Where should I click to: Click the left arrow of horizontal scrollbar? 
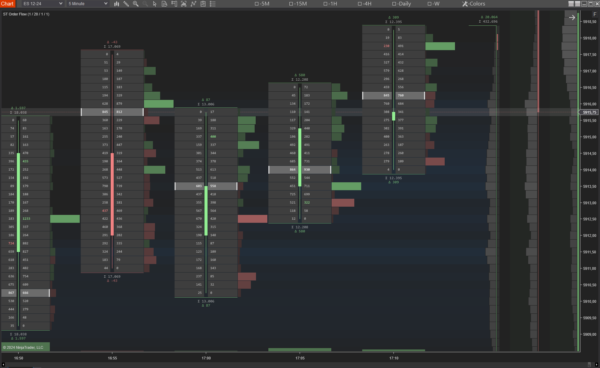[x=3, y=365]
